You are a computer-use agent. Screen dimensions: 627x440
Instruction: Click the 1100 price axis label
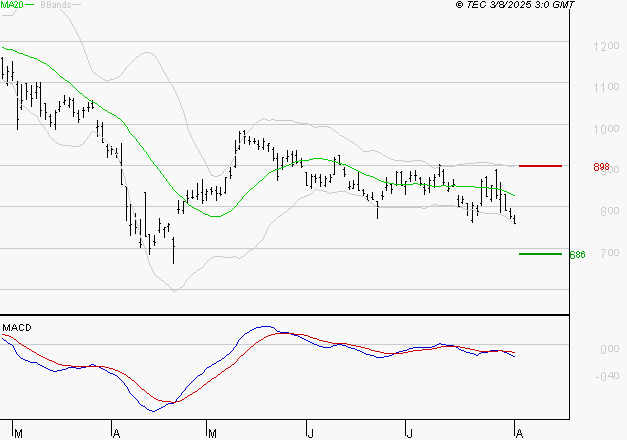tap(606, 87)
